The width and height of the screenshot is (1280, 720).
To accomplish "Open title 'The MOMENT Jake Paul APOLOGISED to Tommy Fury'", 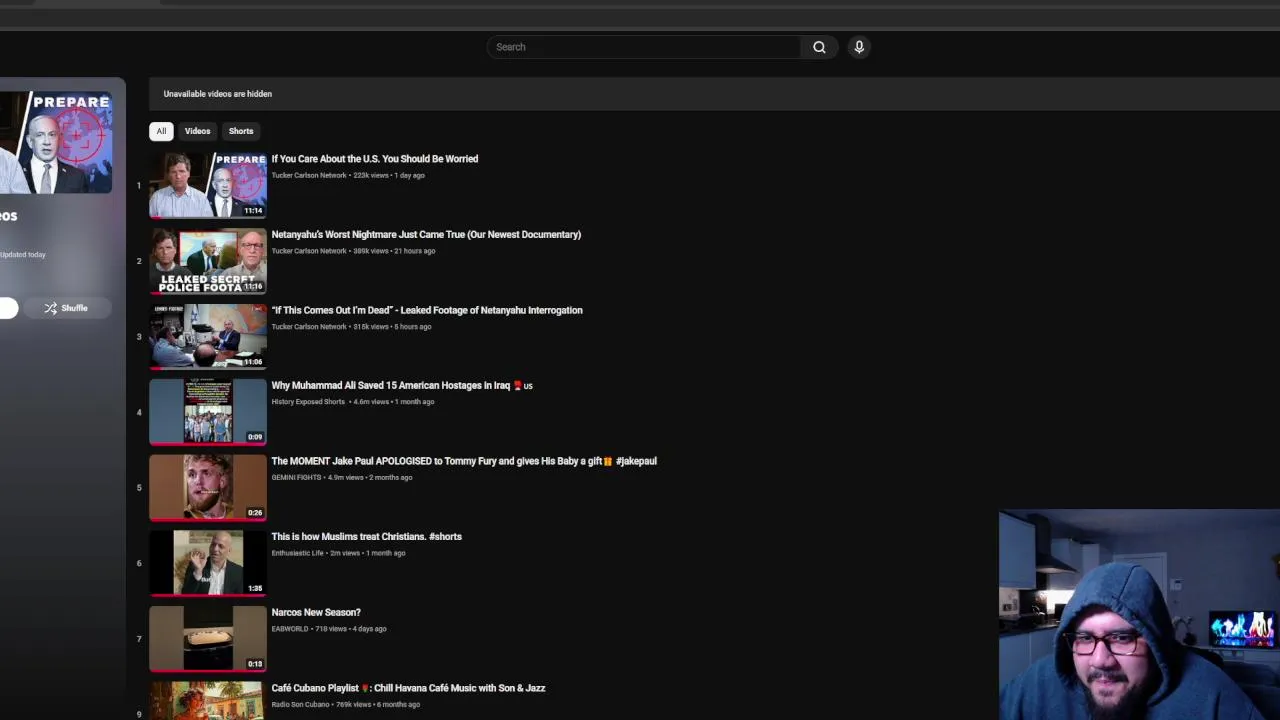I will [464, 461].
